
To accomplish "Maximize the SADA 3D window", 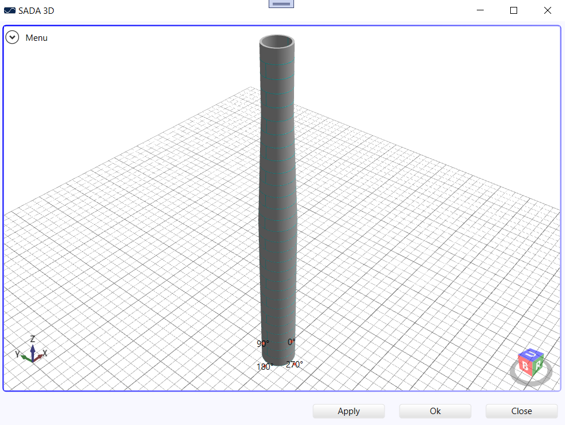I will 513,10.
